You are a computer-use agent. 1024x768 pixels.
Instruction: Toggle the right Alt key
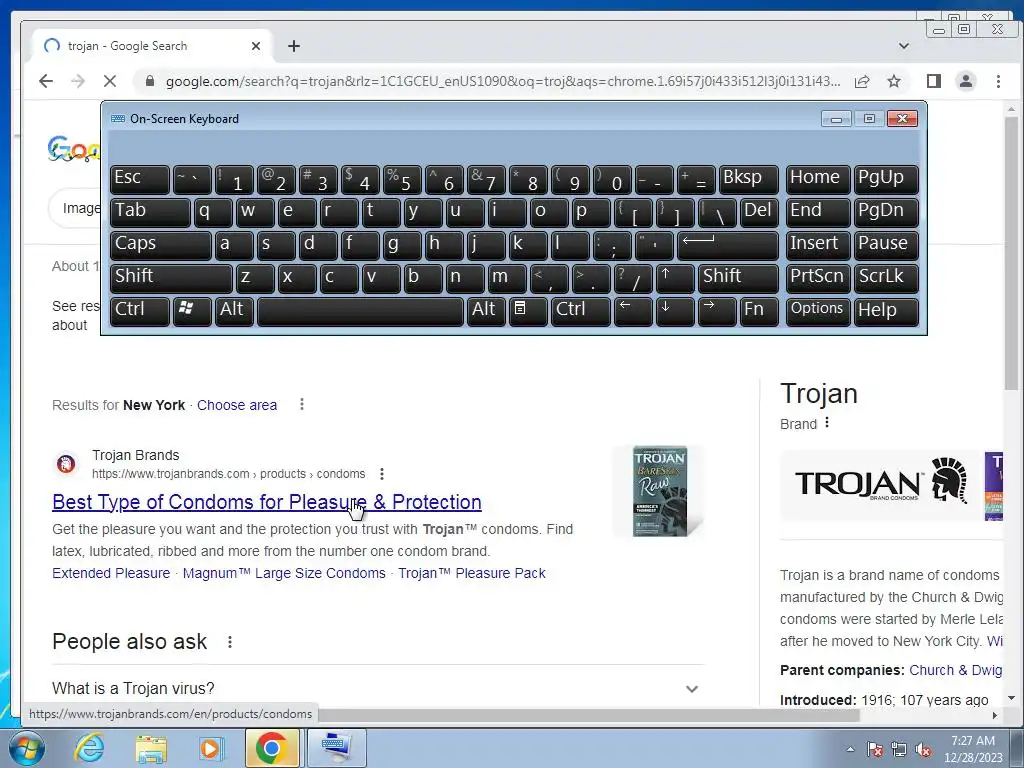click(486, 311)
